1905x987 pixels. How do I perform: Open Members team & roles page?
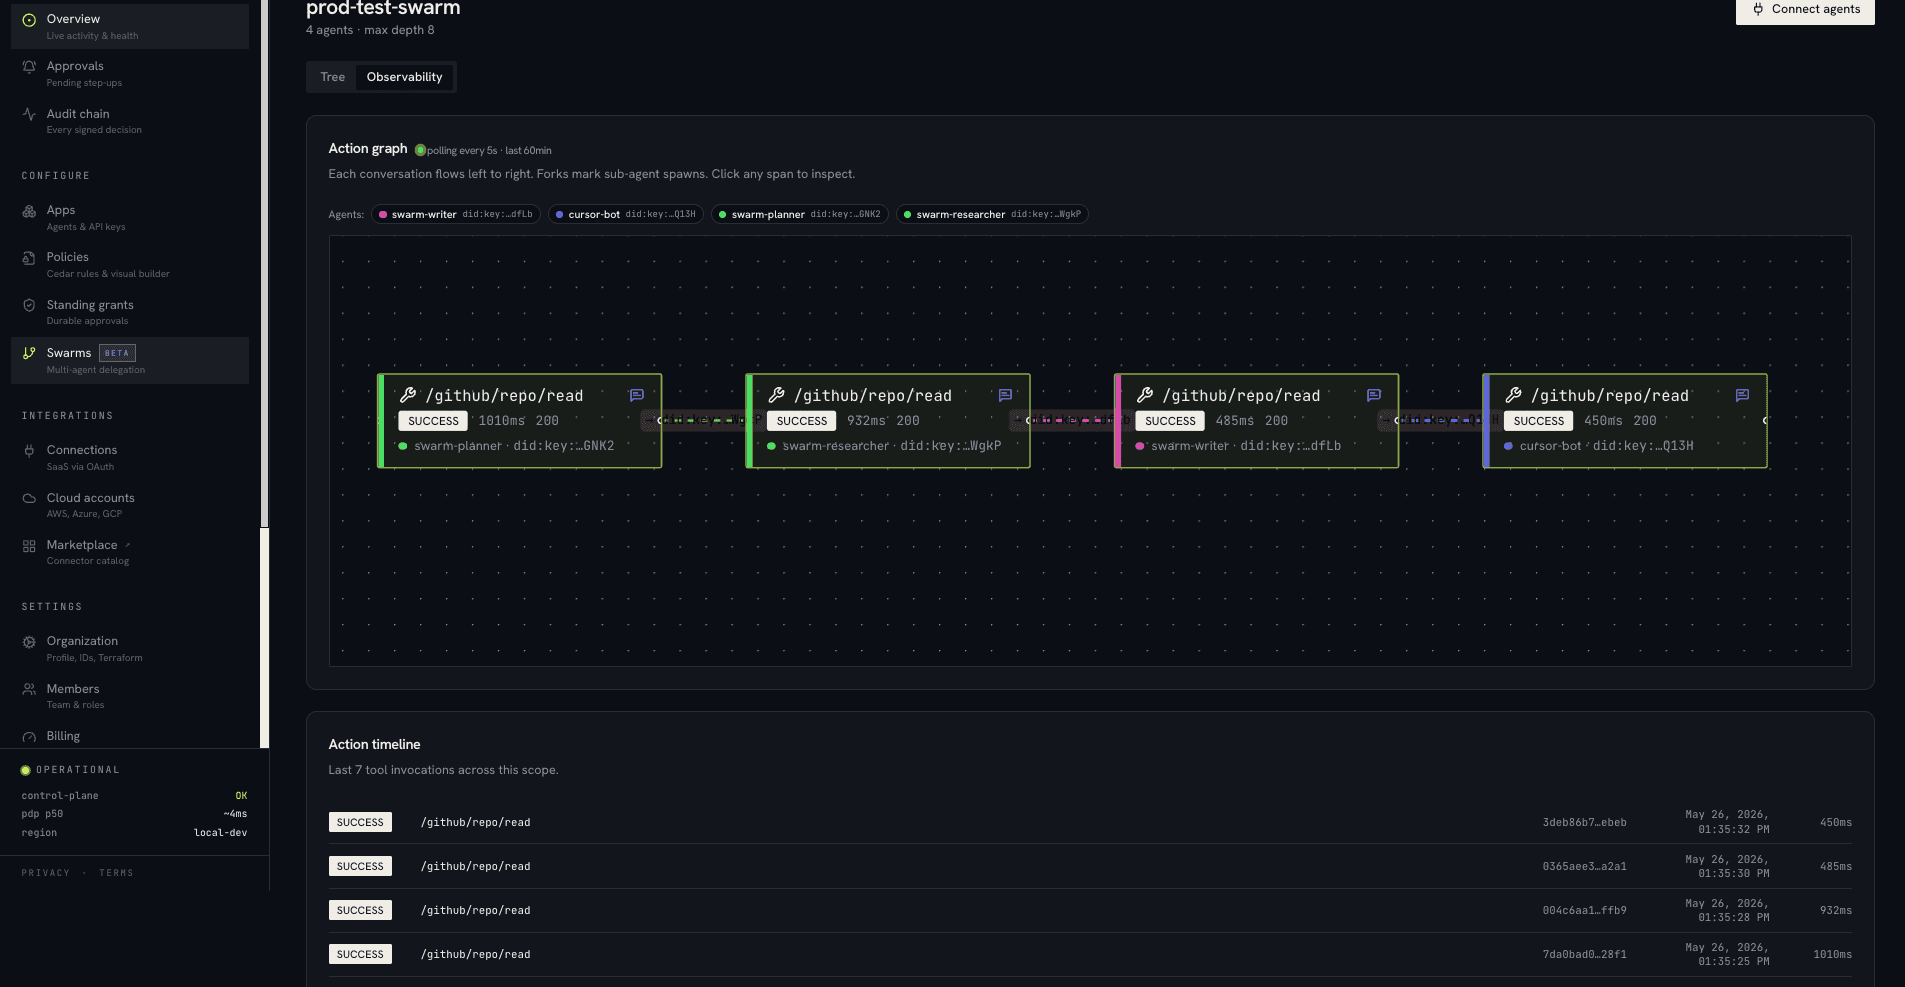(130, 696)
